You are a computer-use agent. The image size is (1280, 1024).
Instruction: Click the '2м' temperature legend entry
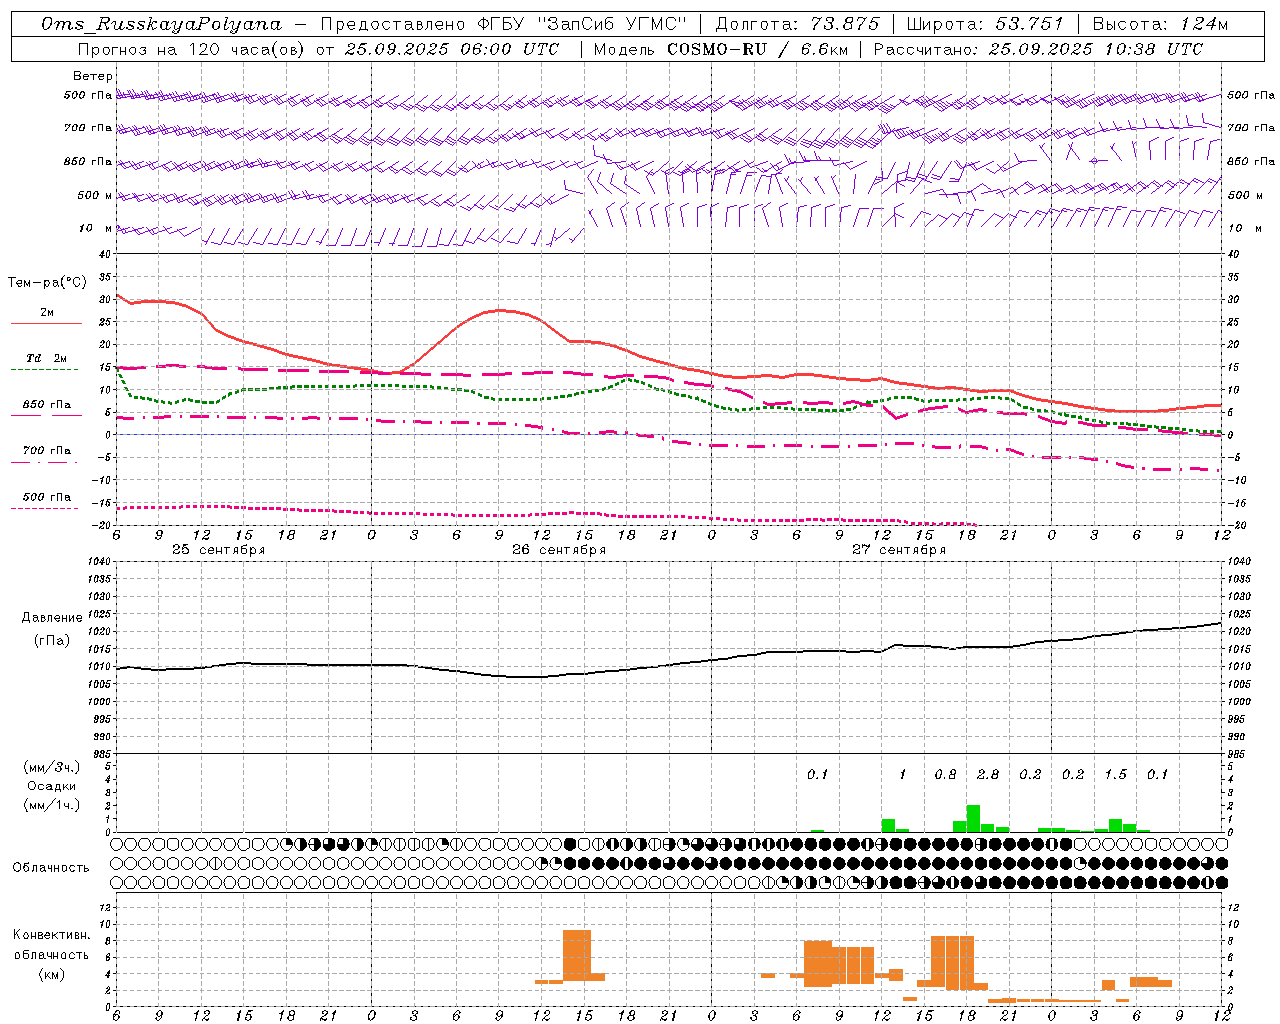(x=47, y=313)
